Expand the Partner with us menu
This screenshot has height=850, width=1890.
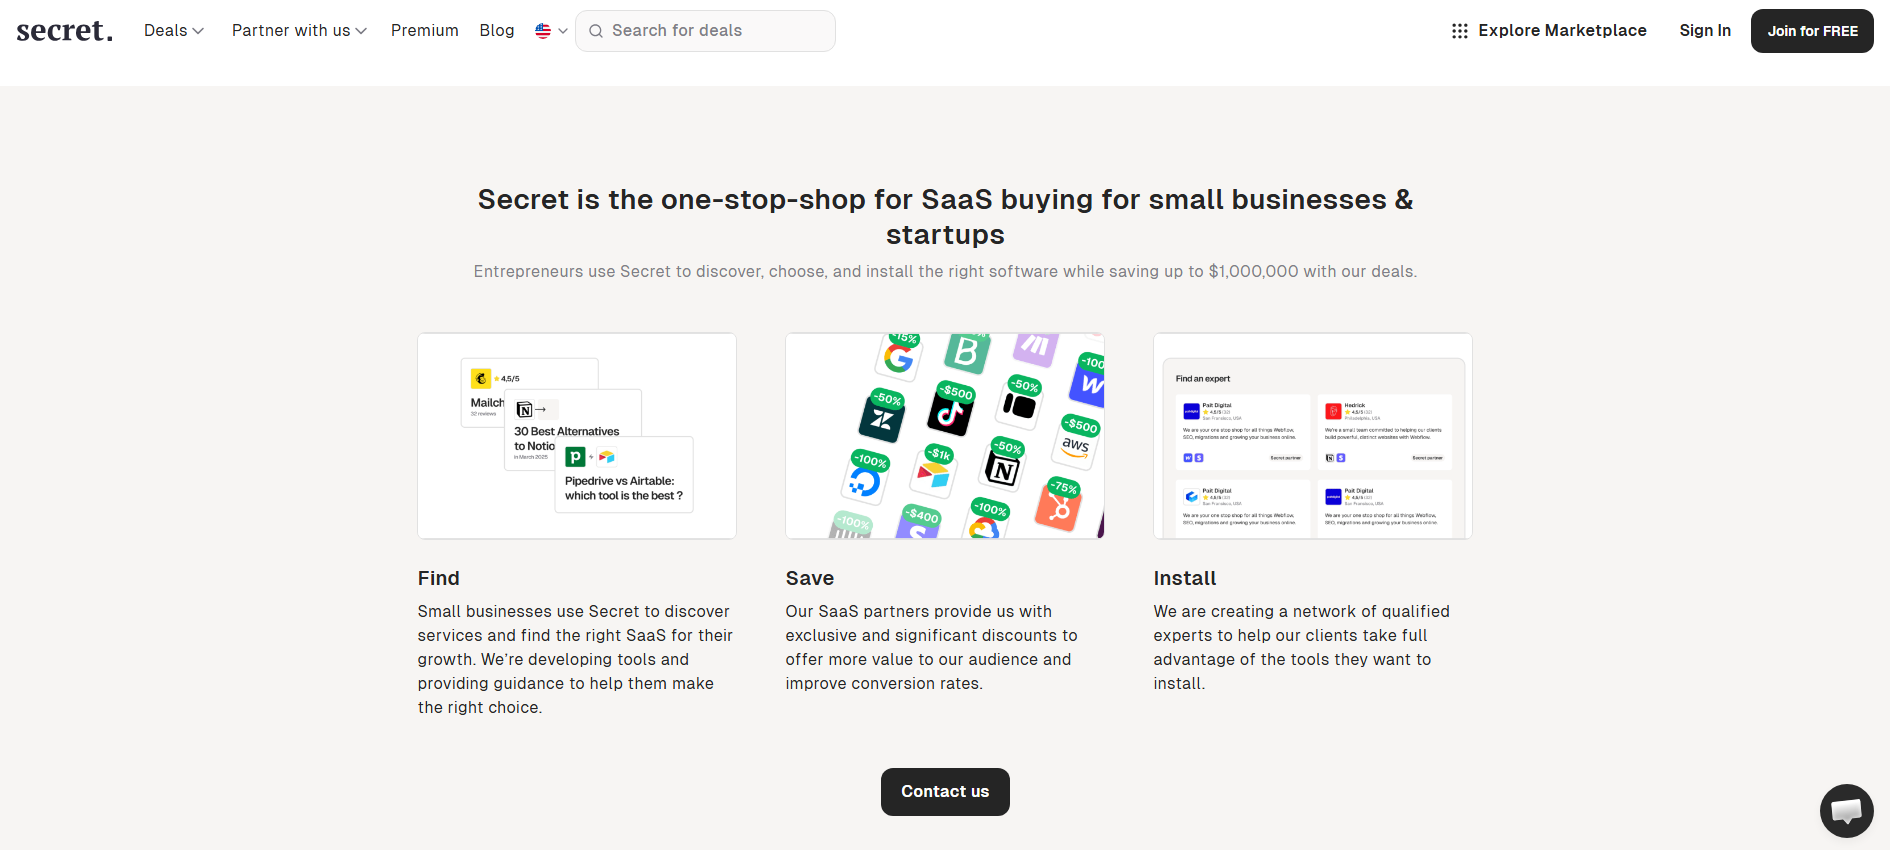(299, 31)
